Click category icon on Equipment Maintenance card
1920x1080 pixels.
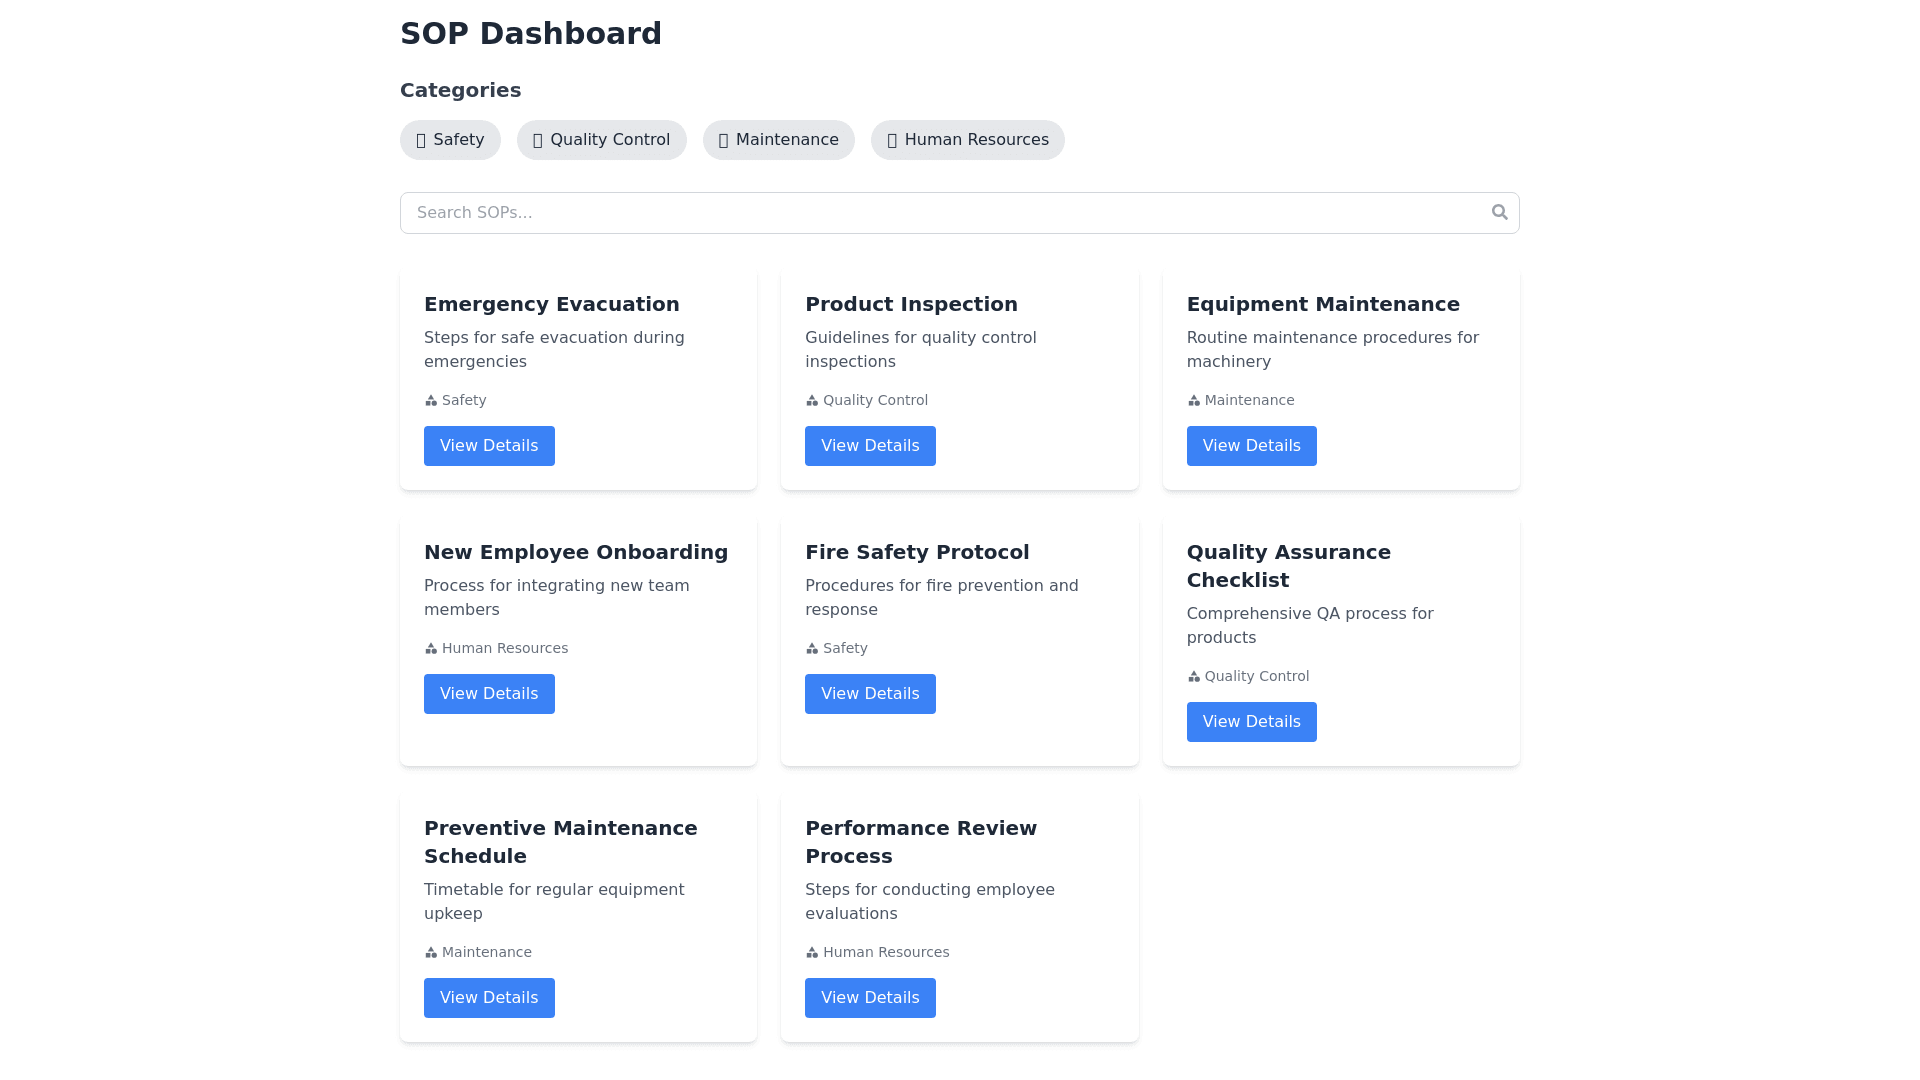click(1193, 401)
